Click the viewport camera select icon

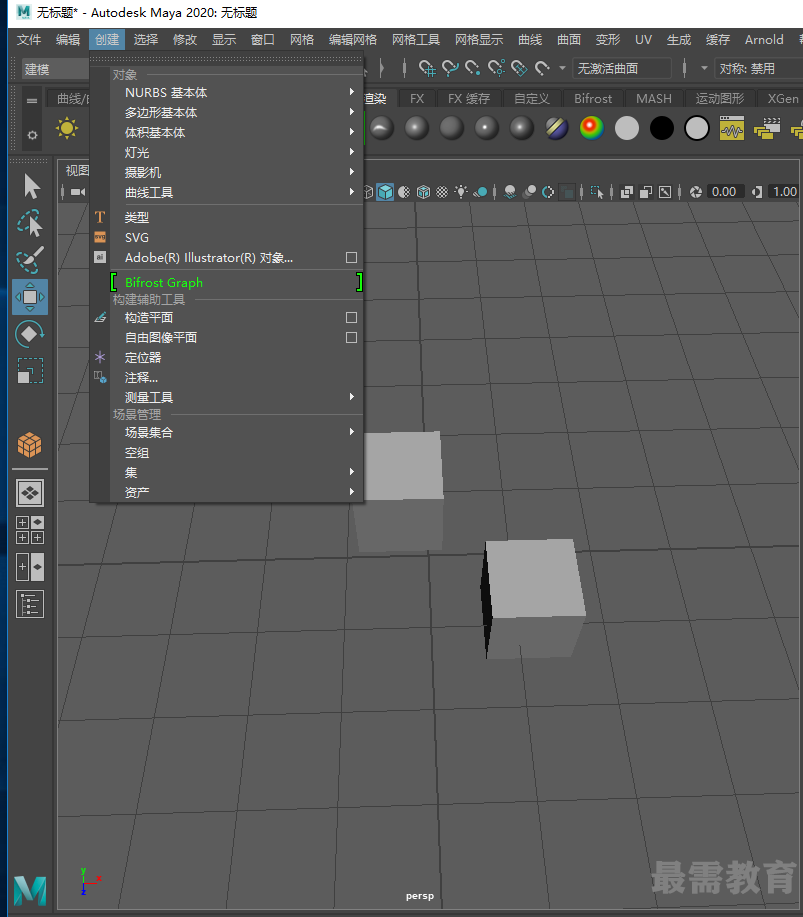[x=77, y=192]
